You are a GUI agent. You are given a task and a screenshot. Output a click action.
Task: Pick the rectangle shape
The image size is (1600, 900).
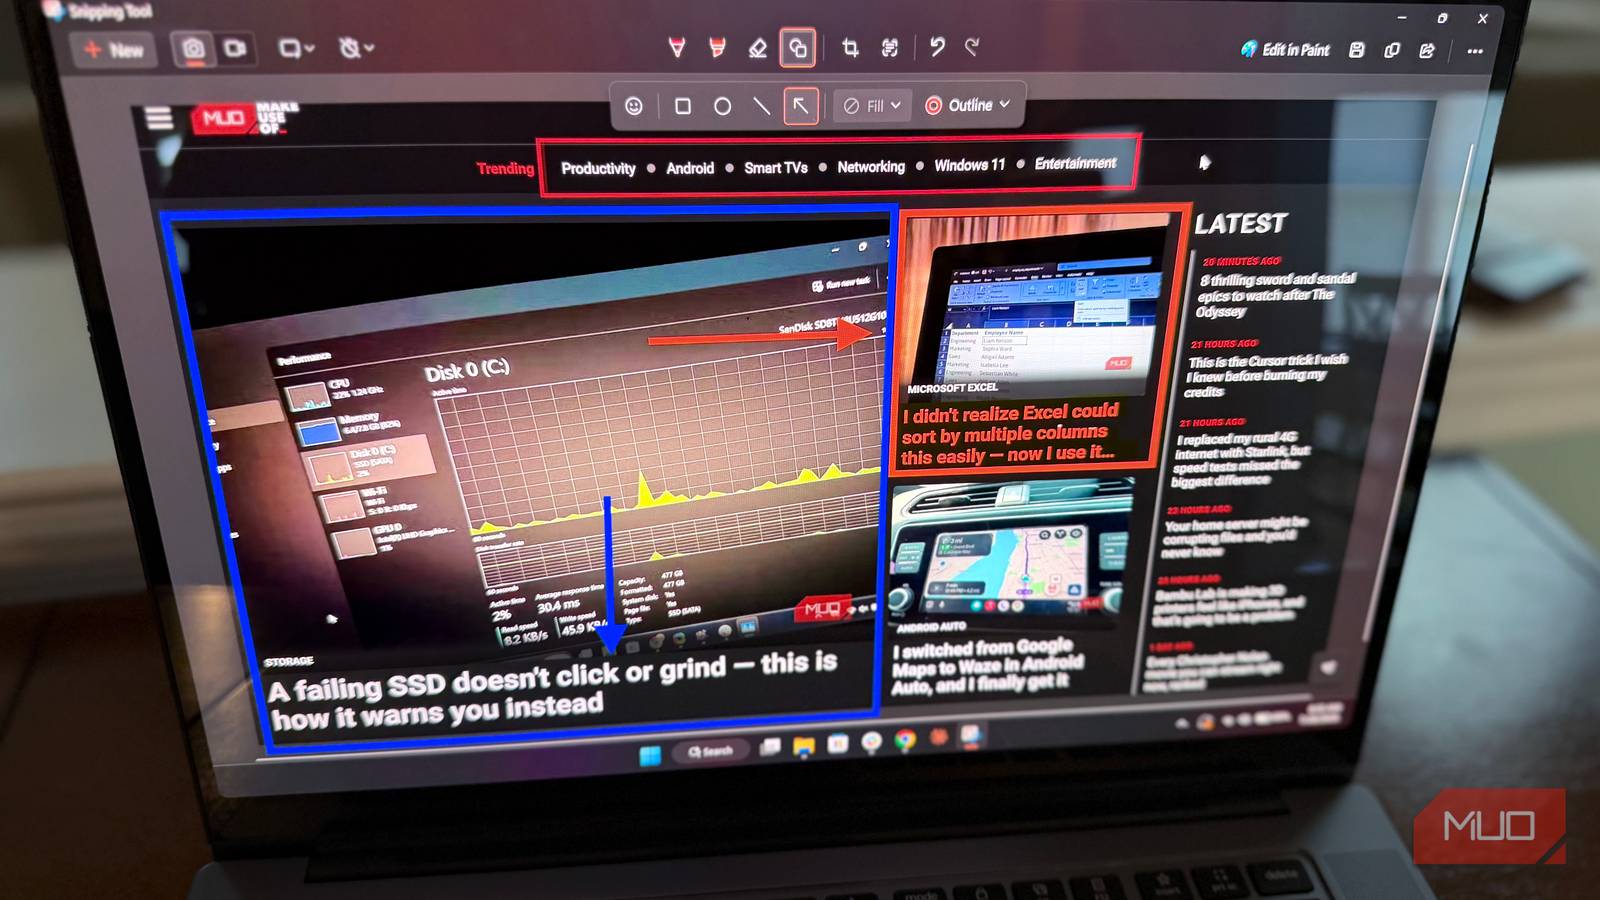click(x=683, y=106)
